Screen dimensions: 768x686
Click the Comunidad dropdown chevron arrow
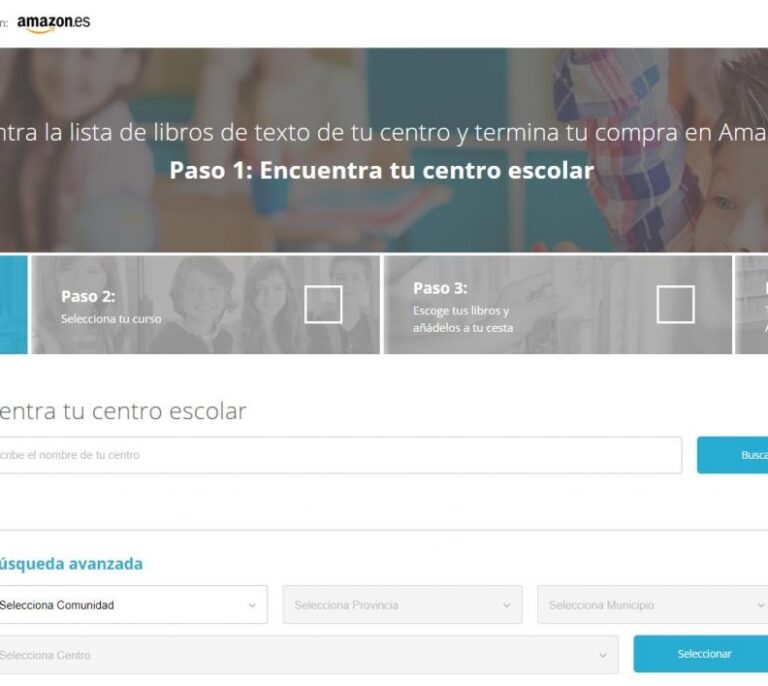click(x=252, y=605)
